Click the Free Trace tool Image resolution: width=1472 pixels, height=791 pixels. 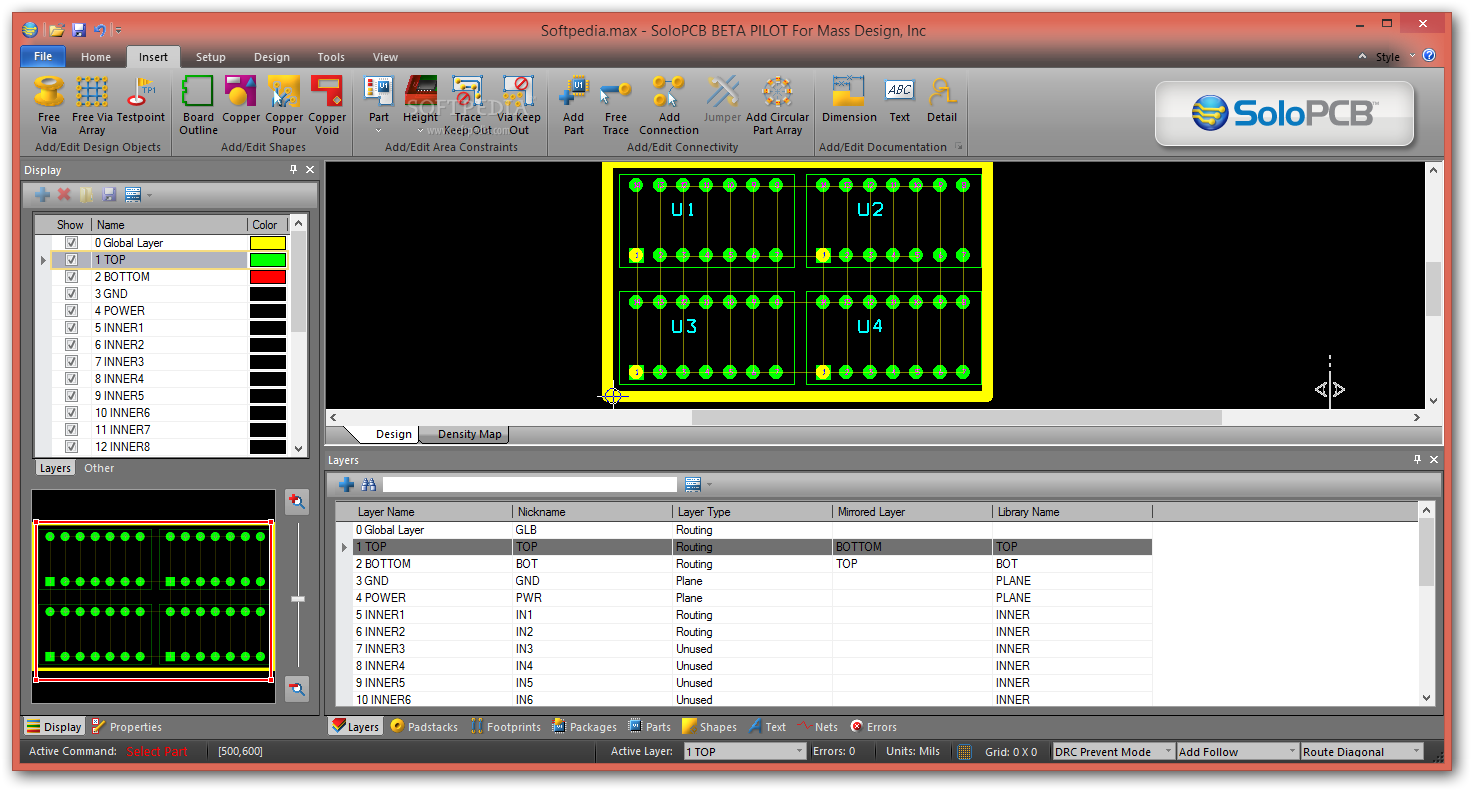tap(616, 106)
